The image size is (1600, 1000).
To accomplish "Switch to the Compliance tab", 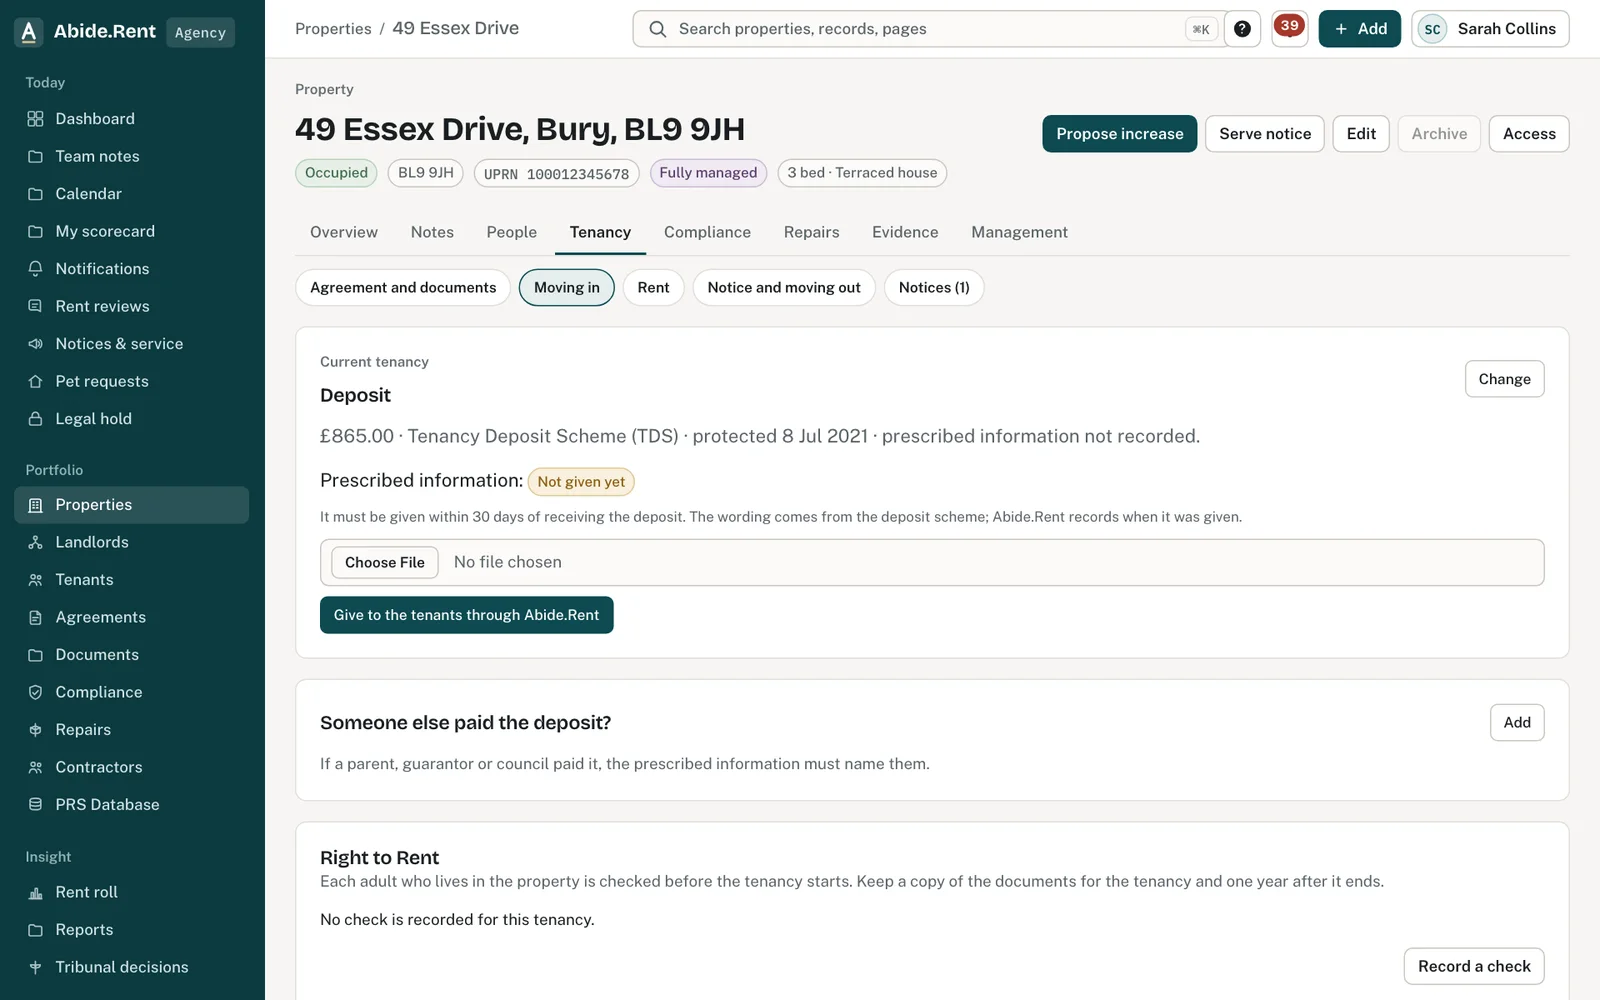I will (707, 232).
